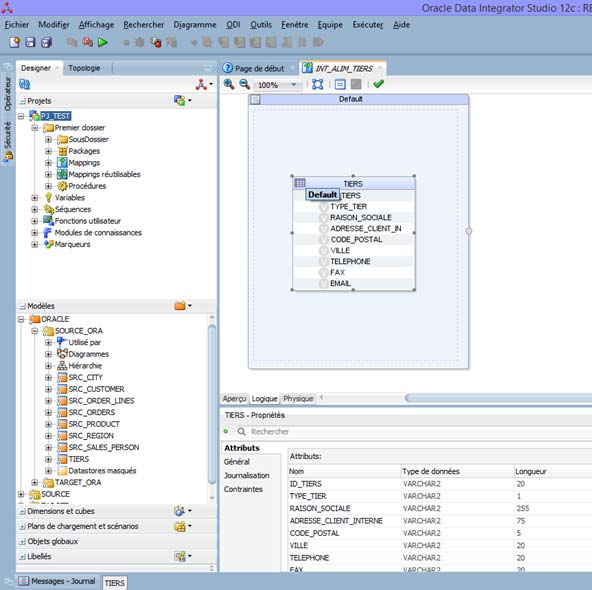Click the diagram outline view toolbar icon
This screenshot has width=592, height=590.
(x=340, y=84)
